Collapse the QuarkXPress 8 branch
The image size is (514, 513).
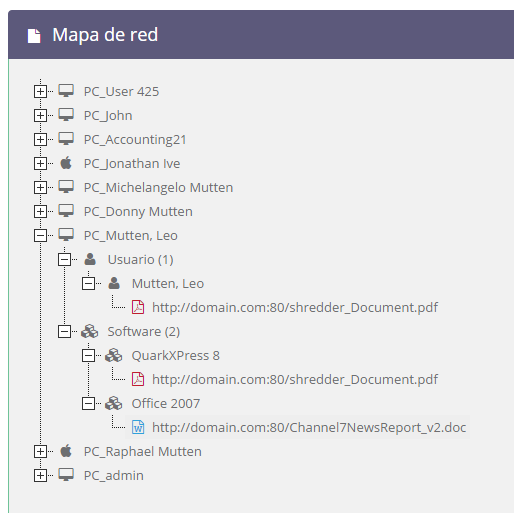coord(88,355)
